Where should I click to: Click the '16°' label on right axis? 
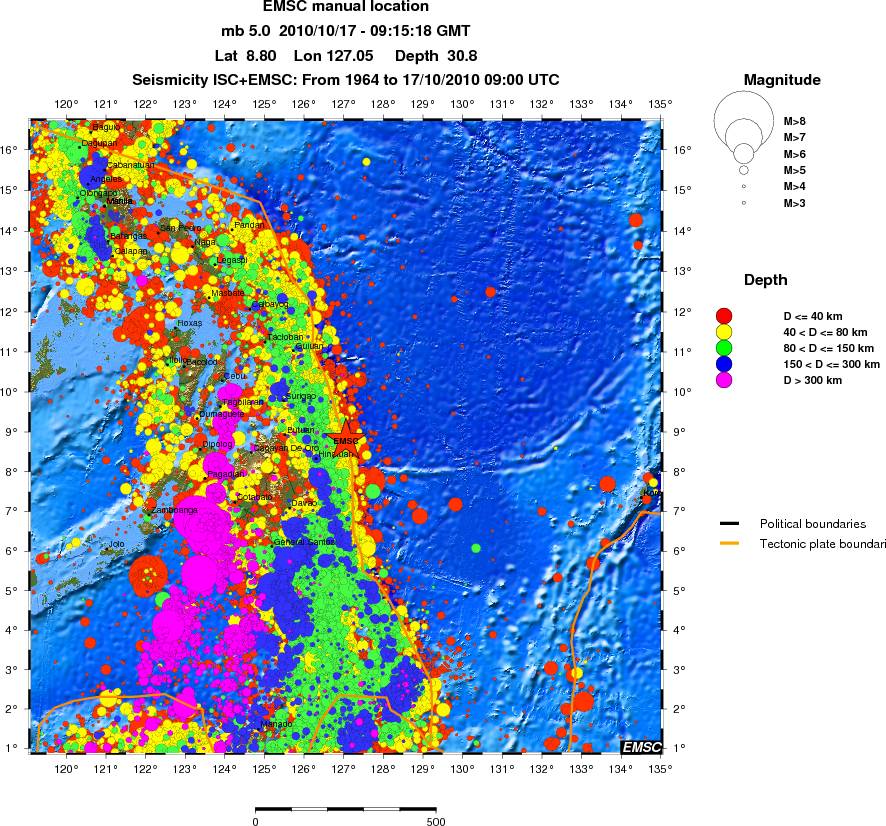[x=682, y=150]
